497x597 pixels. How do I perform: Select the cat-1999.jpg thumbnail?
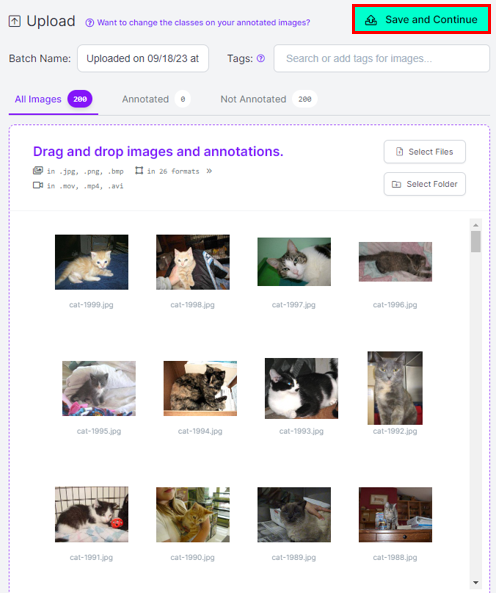[x=91, y=262]
